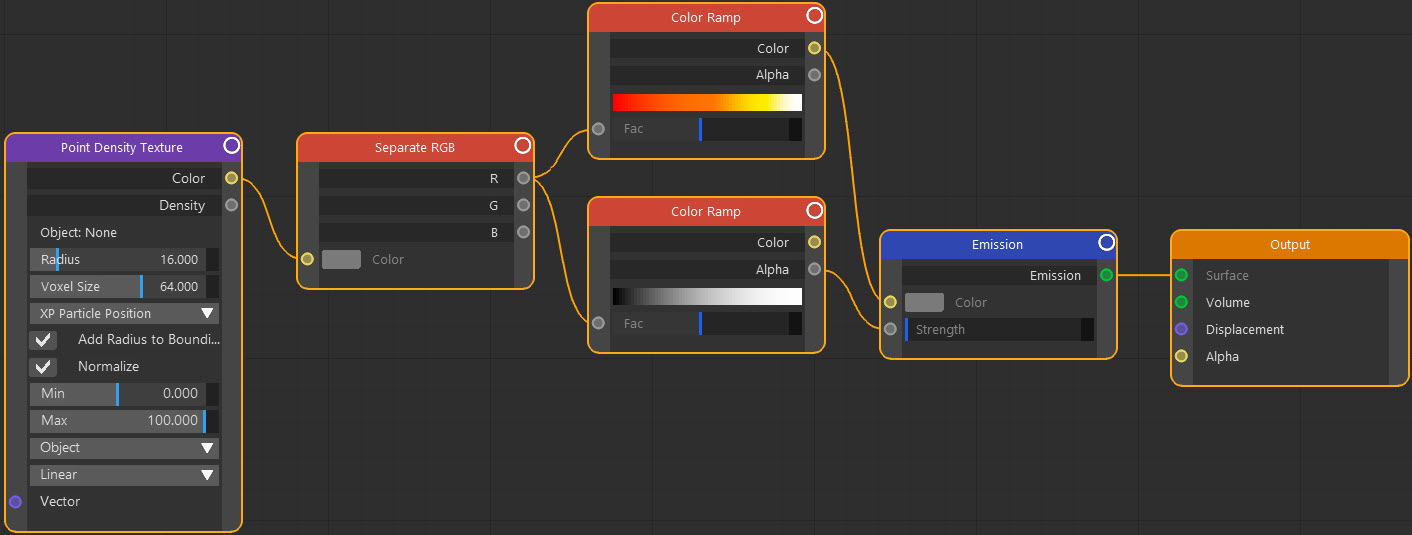The height and width of the screenshot is (535, 1412).
Task: Click the red Color Ramp Fac input socket
Action: [598, 129]
